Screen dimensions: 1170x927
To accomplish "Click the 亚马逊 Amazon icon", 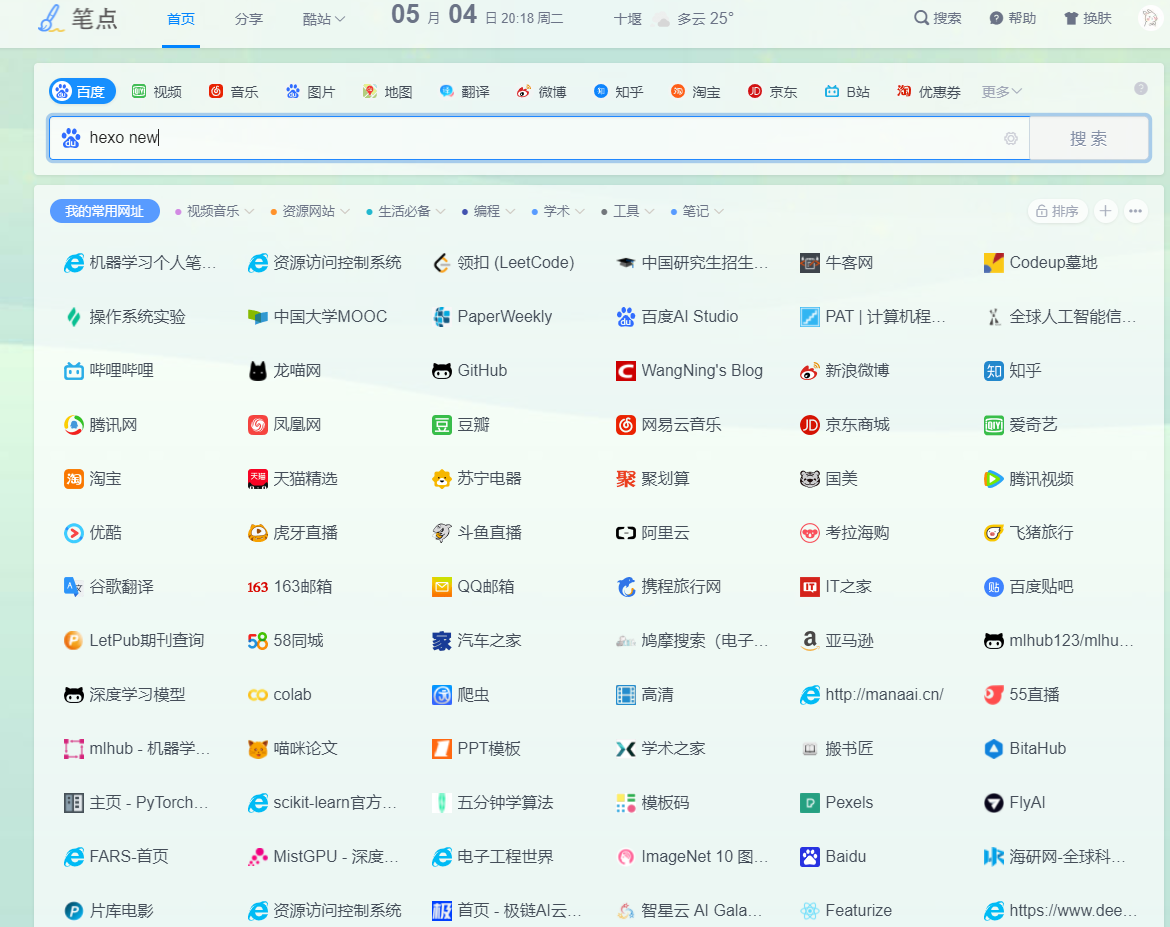I will point(810,640).
